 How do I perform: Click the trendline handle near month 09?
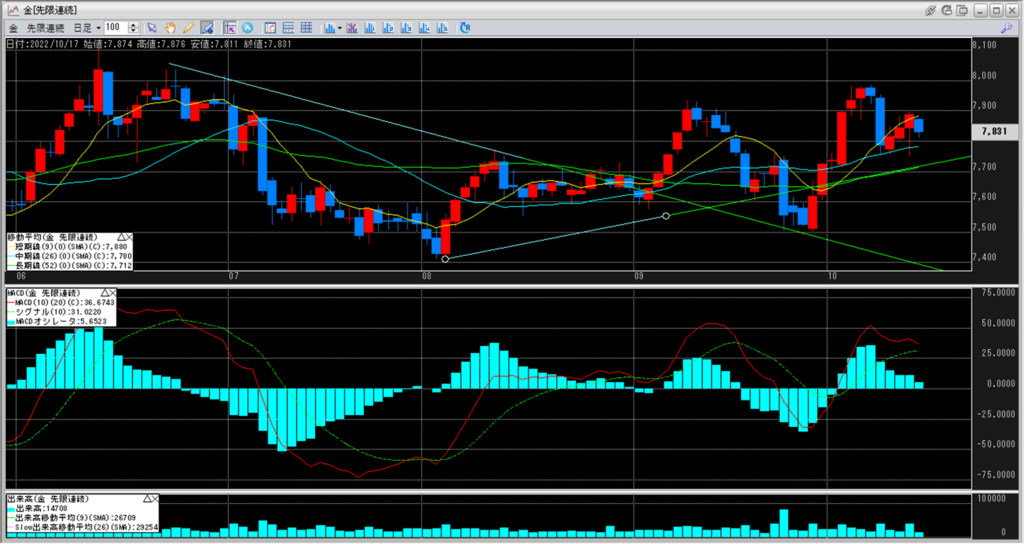665,216
